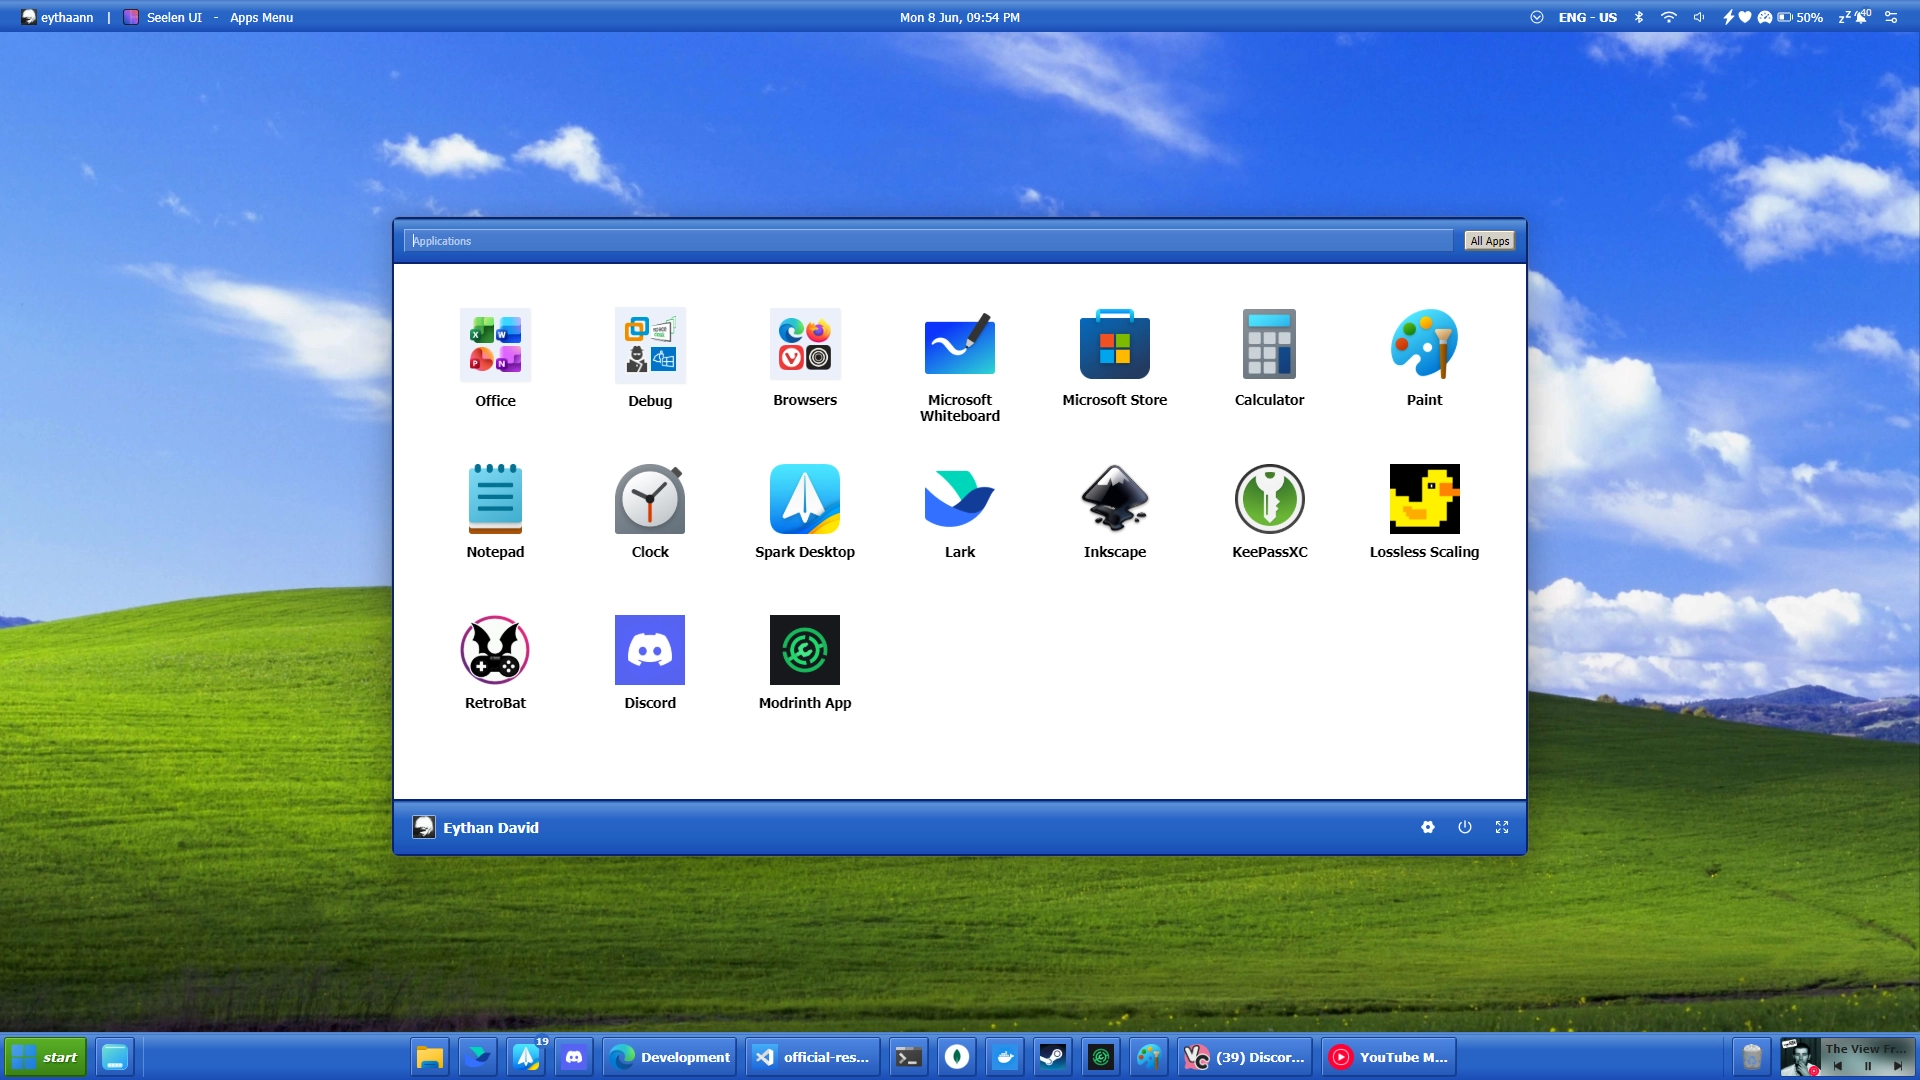
Task: Launch Modrinth App from Apps Menu
Action: pos(805,662)
